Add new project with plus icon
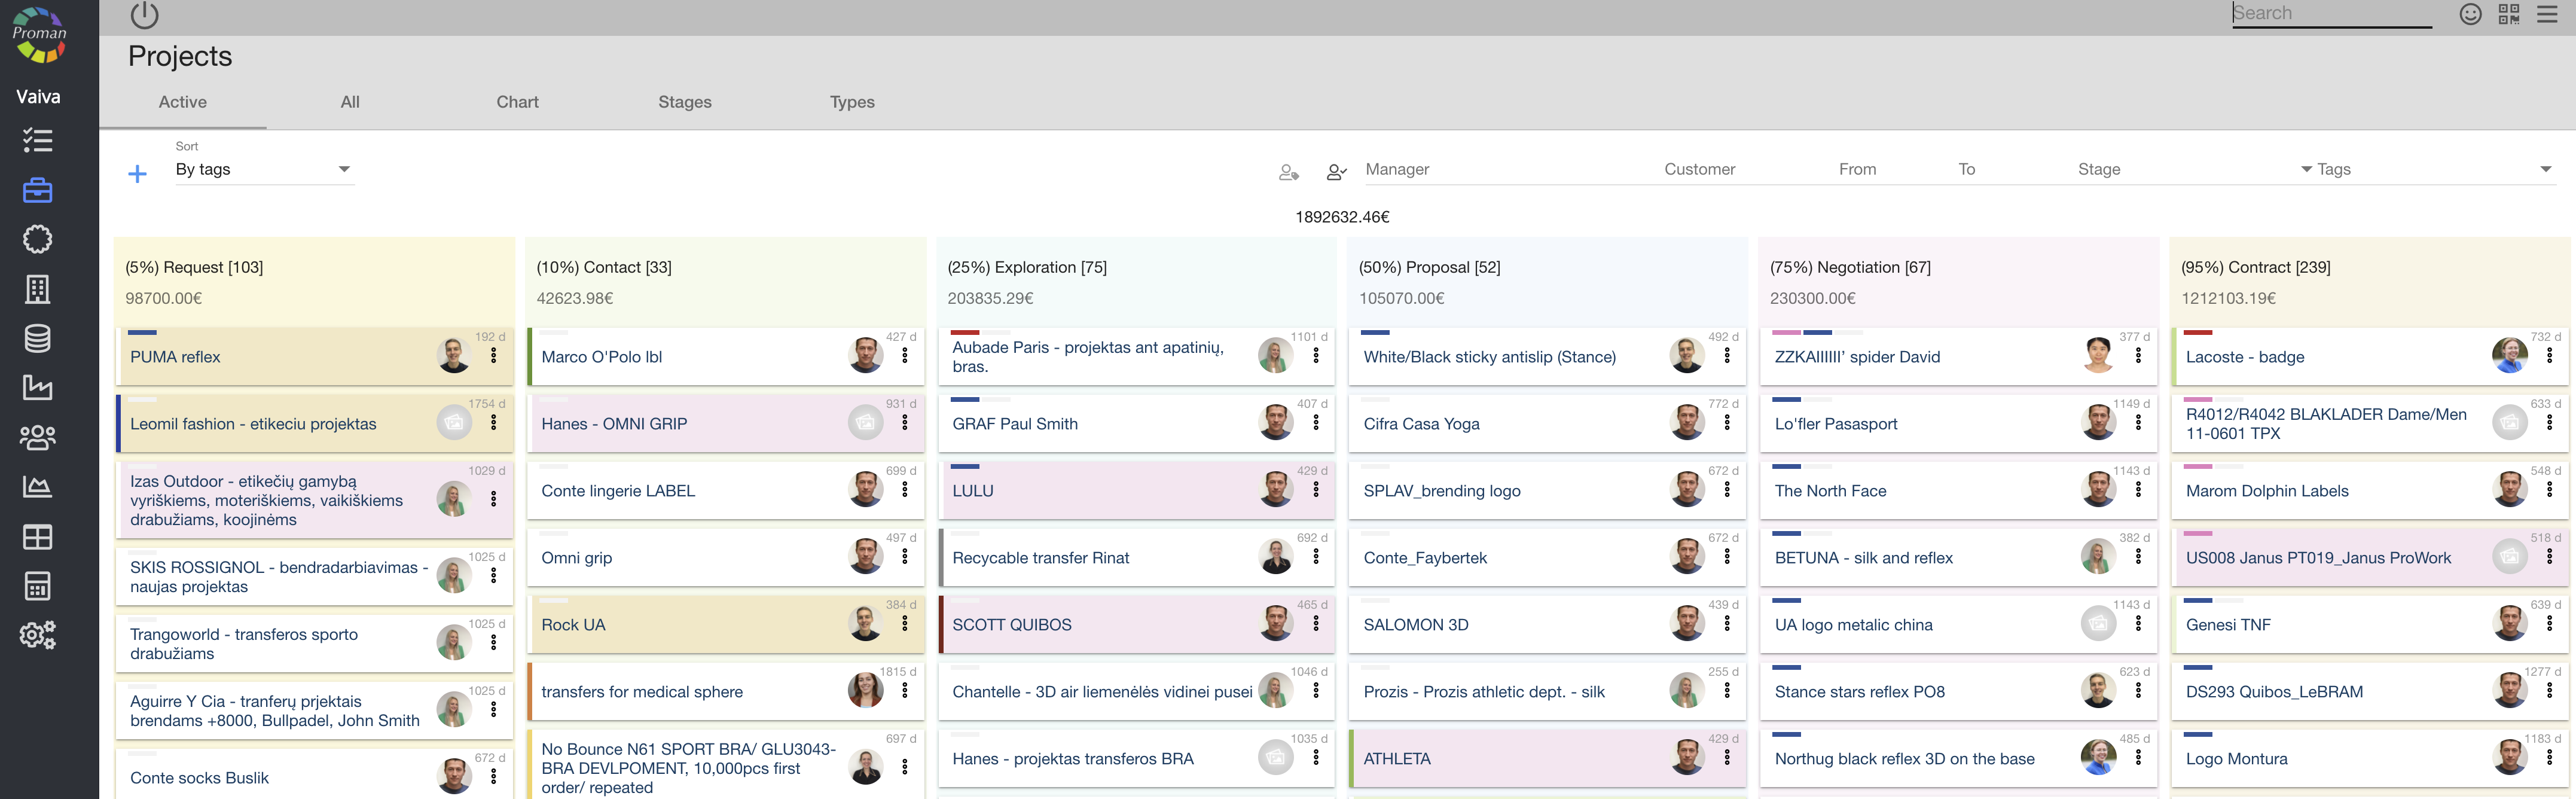2576x799 pixels. tap(138, 174)
